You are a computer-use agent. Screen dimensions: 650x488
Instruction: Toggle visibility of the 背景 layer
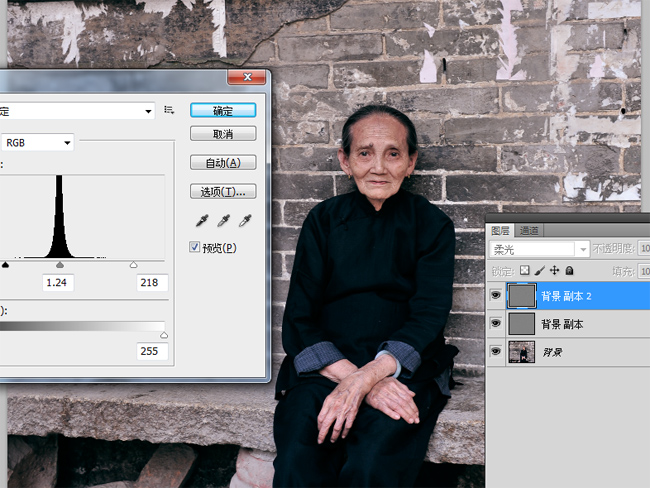click(495, 352)
